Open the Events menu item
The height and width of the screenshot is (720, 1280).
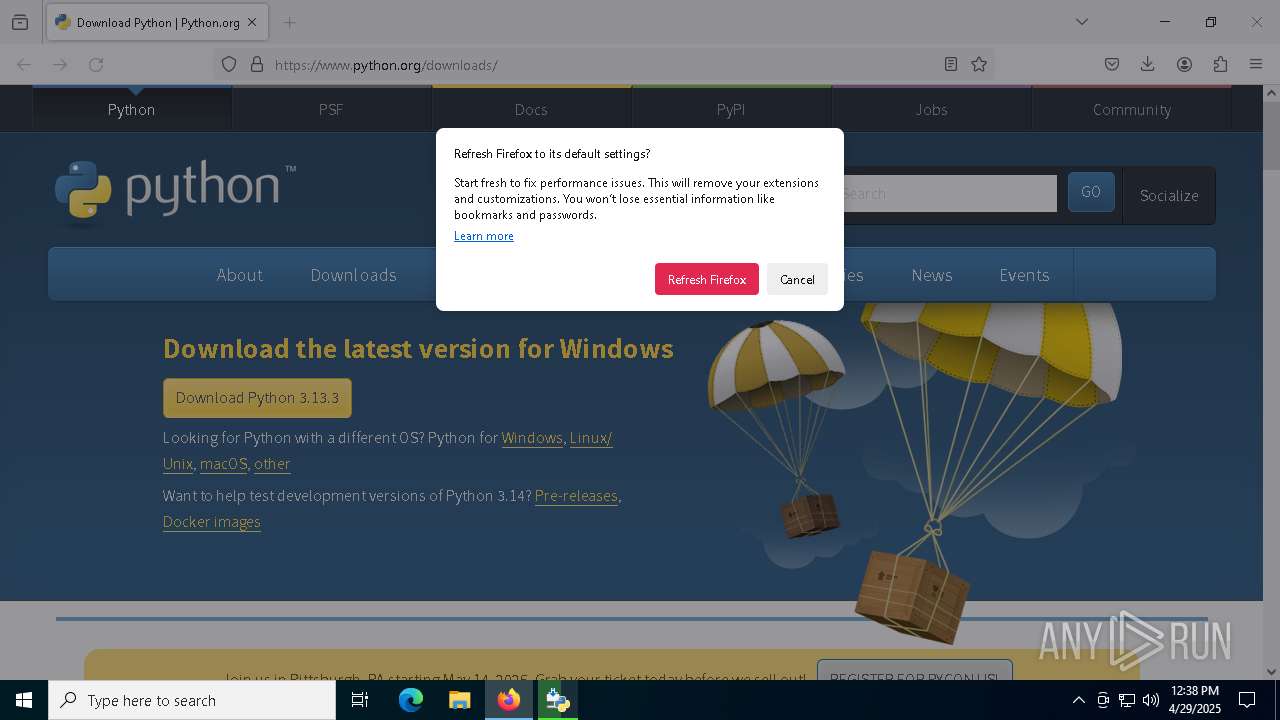click(1024, 275)
